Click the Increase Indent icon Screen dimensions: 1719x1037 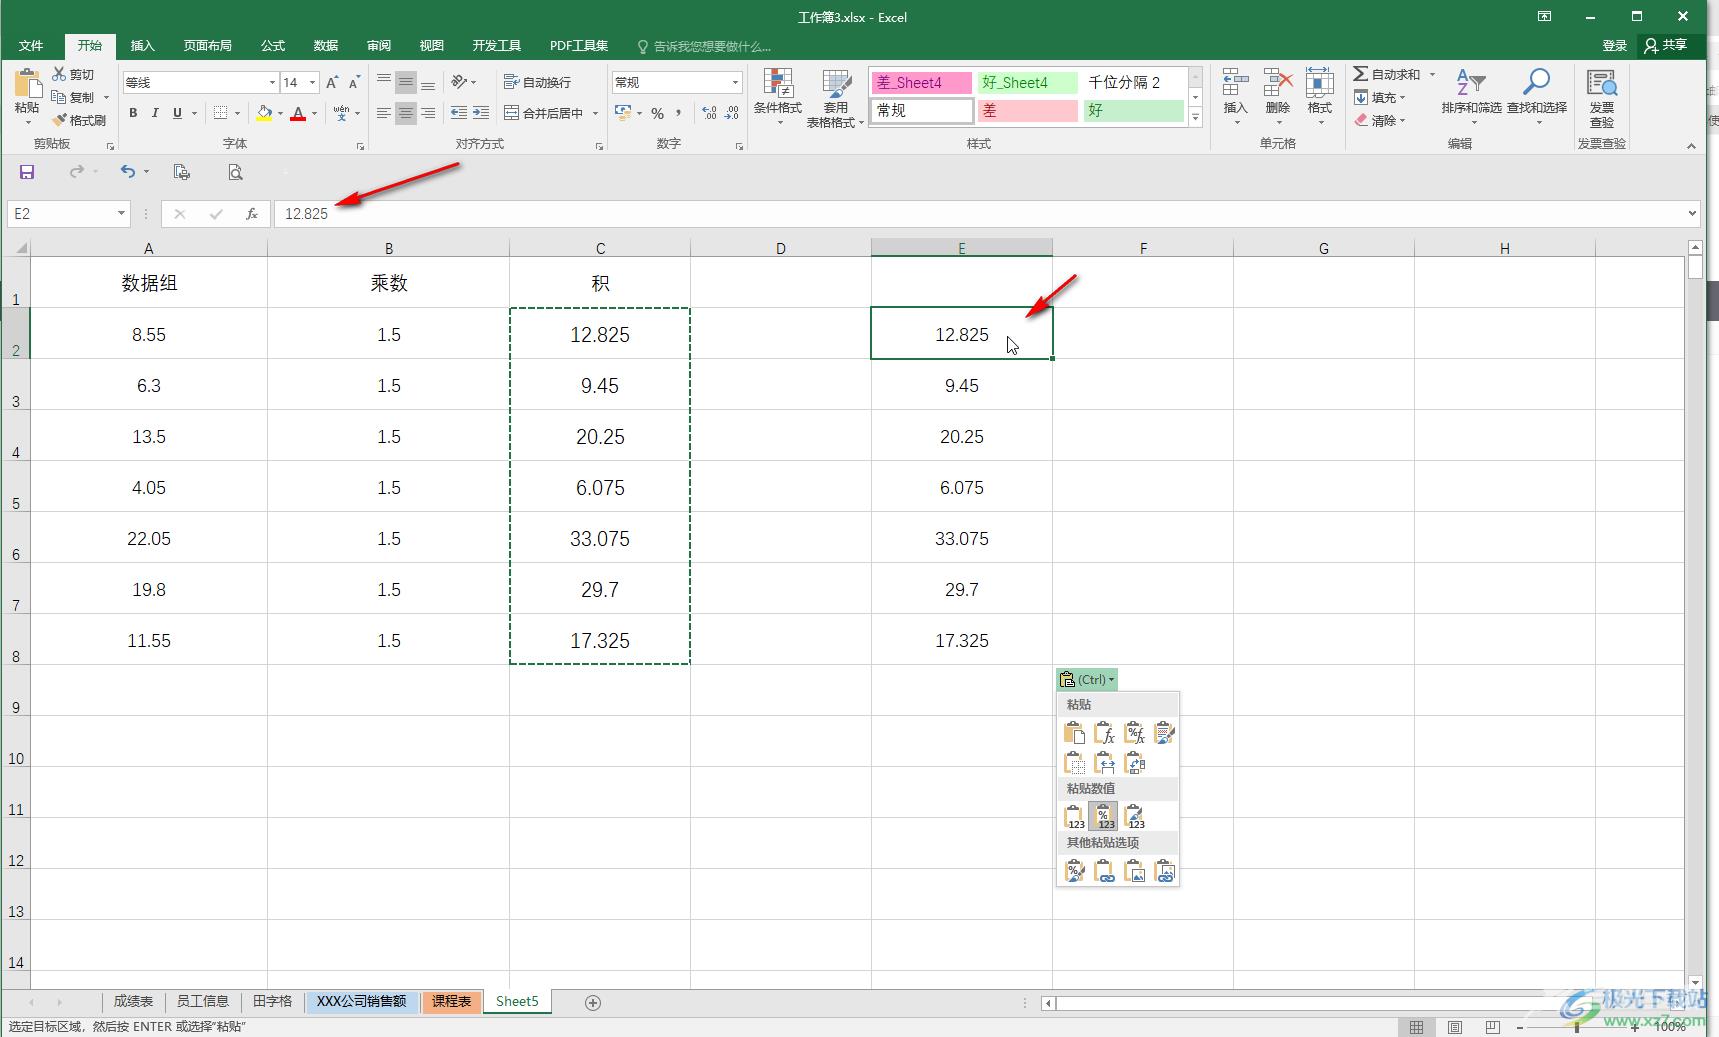pos(481,113)
